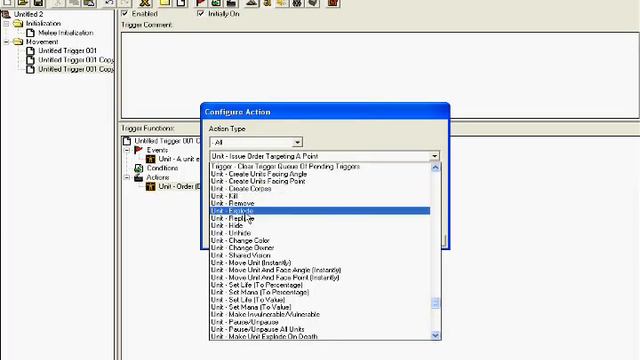
Task: Choose 'Unit - Move Unit And Face Point (Instantly)'
Action: [320, 277]
